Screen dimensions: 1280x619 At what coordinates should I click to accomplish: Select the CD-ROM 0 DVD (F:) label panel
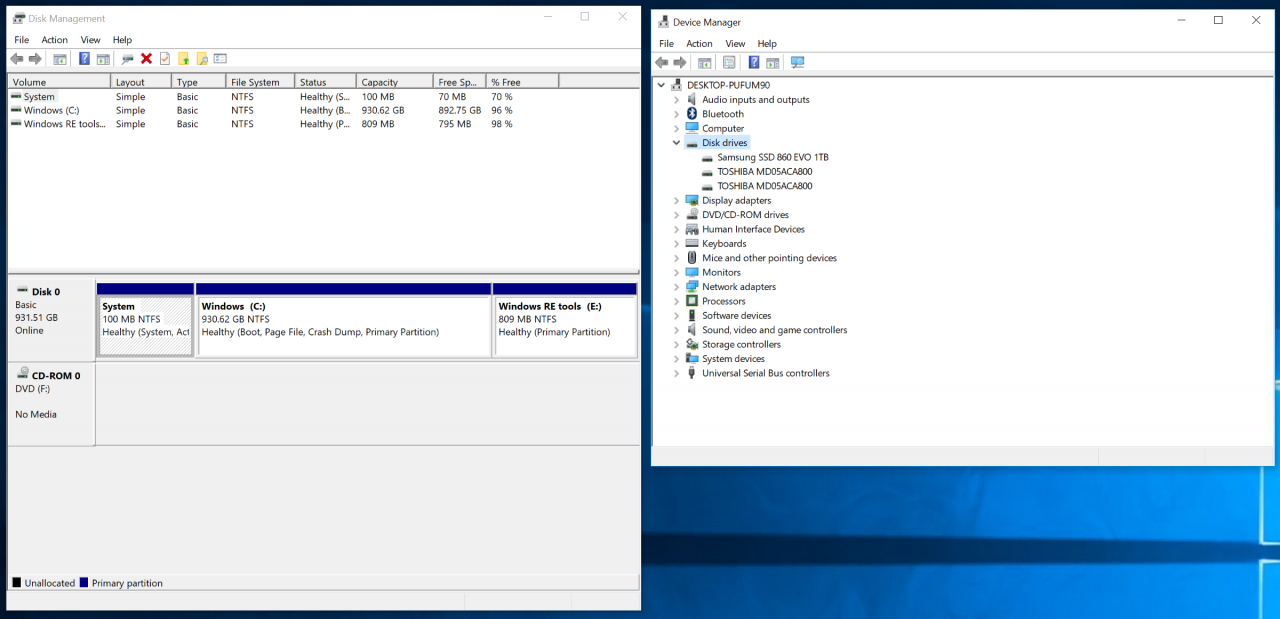(51, 404)
